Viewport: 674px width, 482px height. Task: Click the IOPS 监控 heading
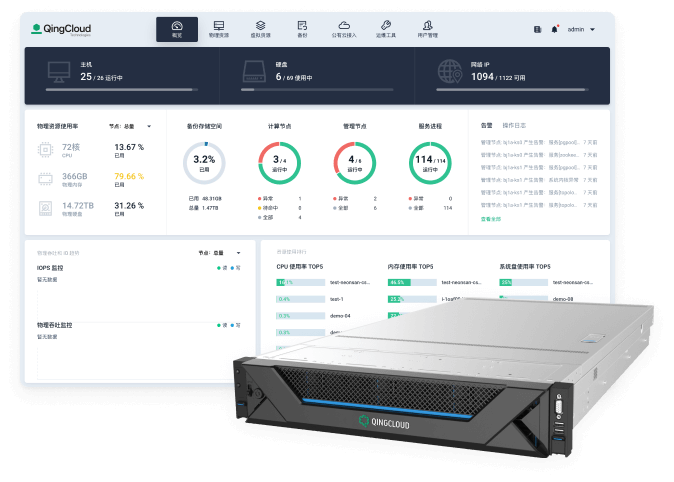tap(50, 268)
